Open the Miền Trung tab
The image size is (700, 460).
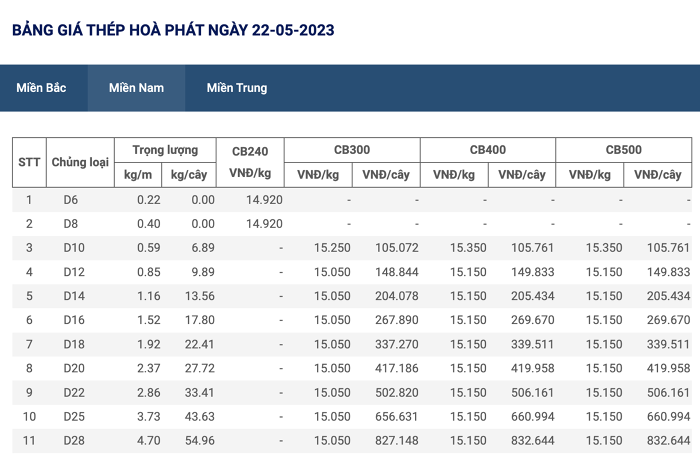tap(237, 88)
